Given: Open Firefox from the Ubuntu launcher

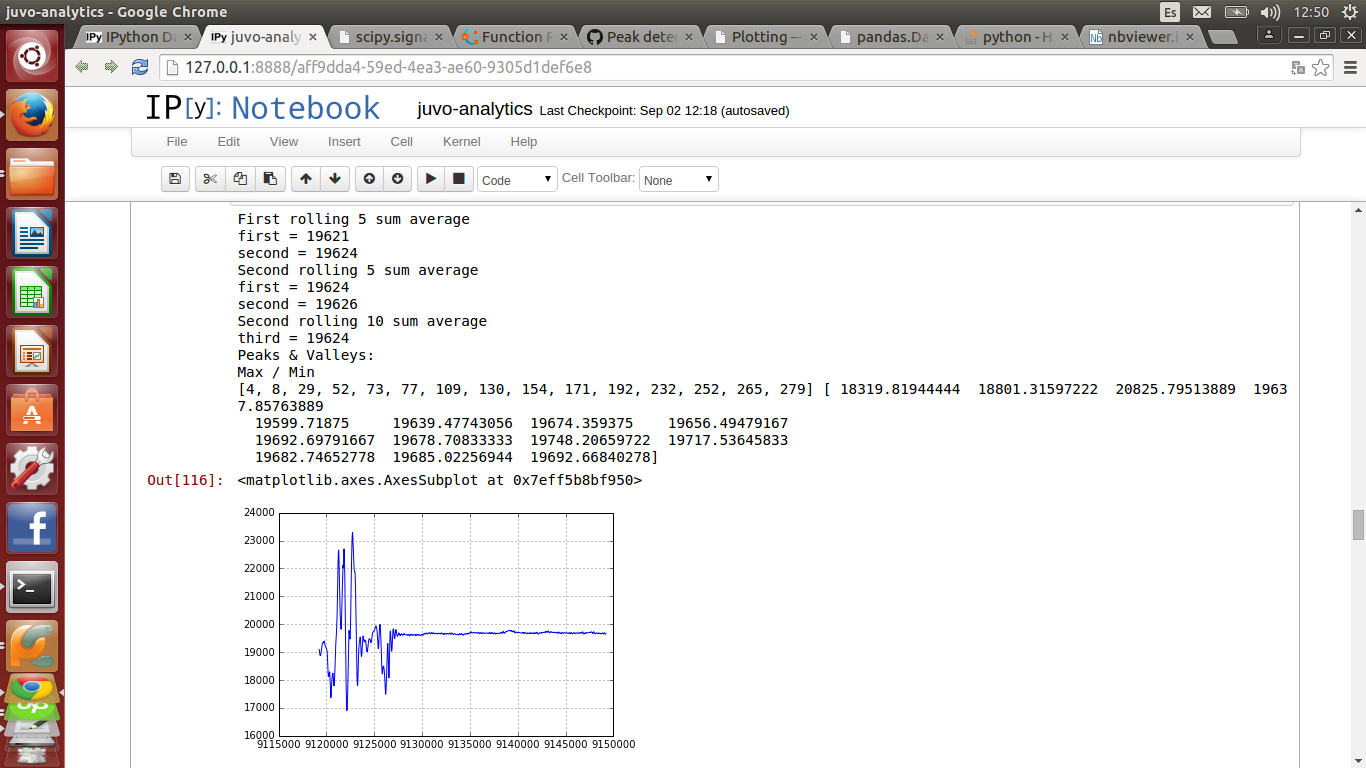Looking at the screenshot, I should click(x=33, y=115).
